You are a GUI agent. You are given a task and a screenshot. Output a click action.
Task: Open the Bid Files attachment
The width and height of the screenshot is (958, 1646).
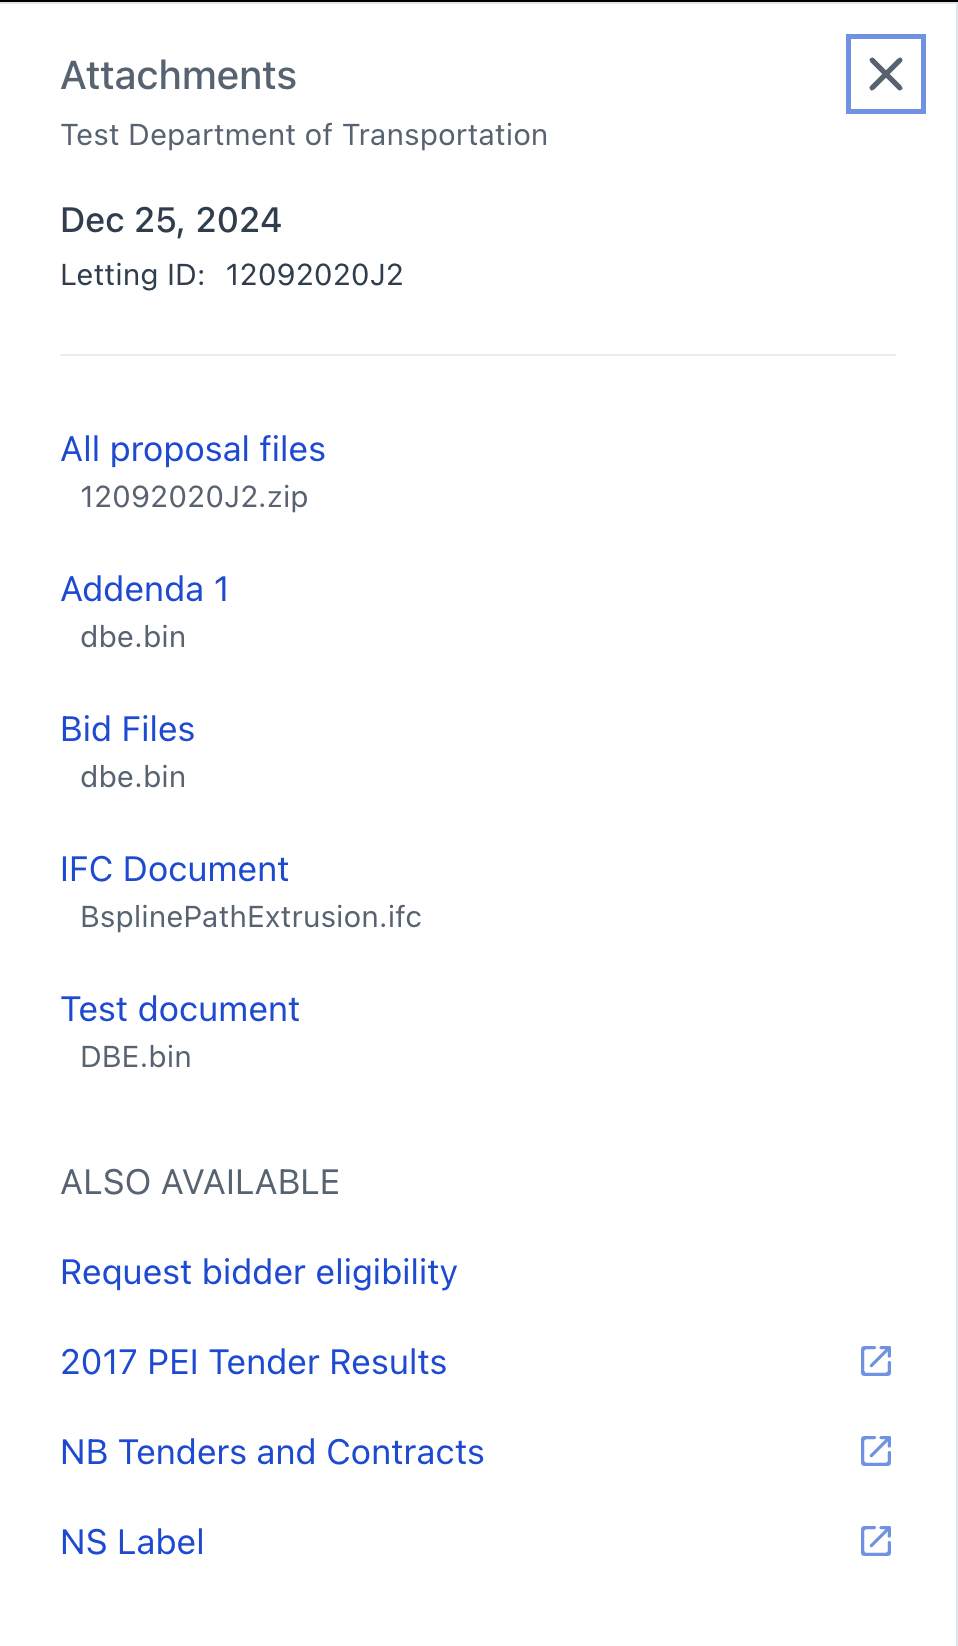click(128, 730)
